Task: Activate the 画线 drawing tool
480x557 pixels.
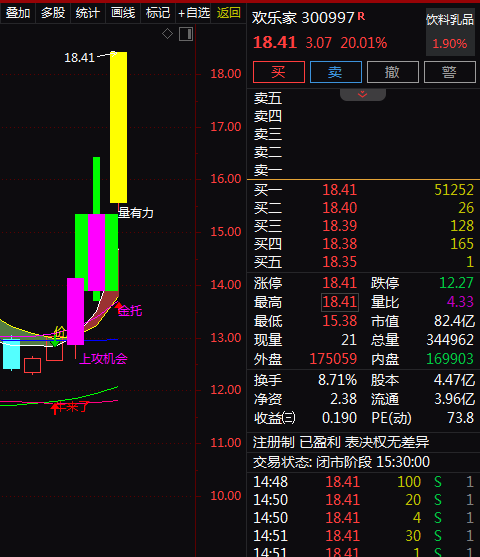Action: point(123,13)
